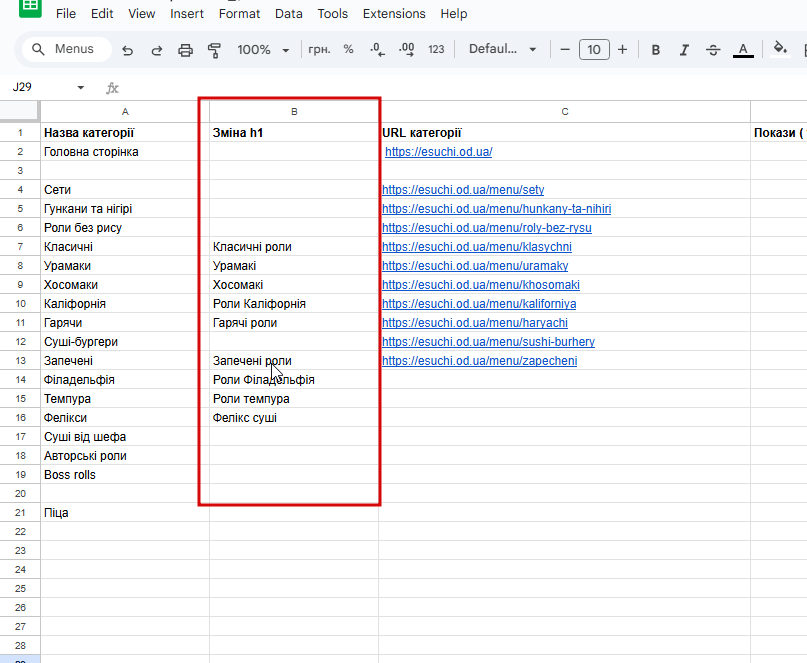Select cell 'Класичні роли'
807x663 pixels.
click(x=294, y=247)
